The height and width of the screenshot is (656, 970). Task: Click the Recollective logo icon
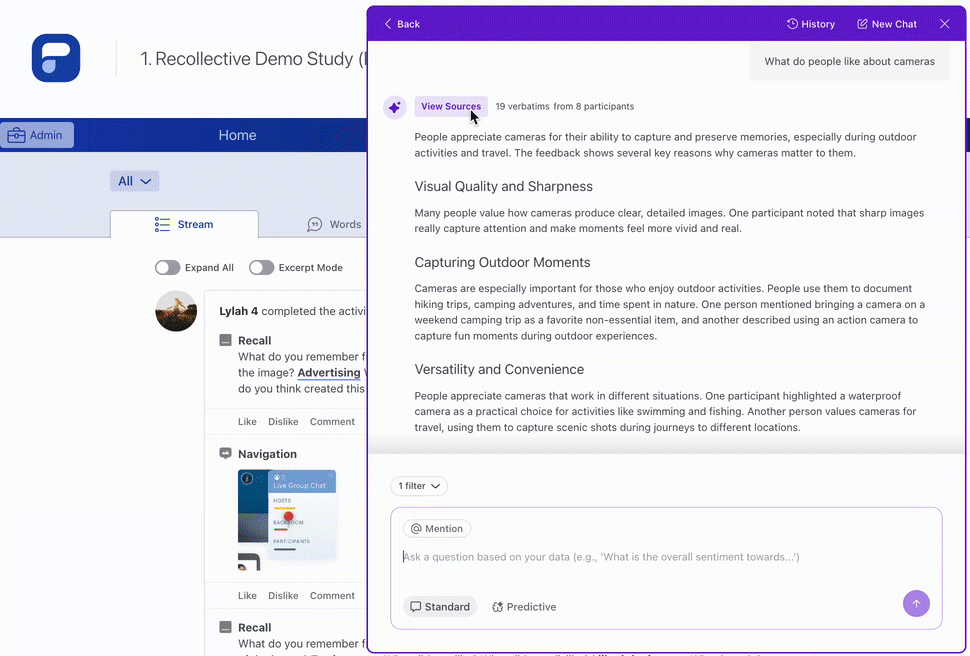tap(56, 58)
